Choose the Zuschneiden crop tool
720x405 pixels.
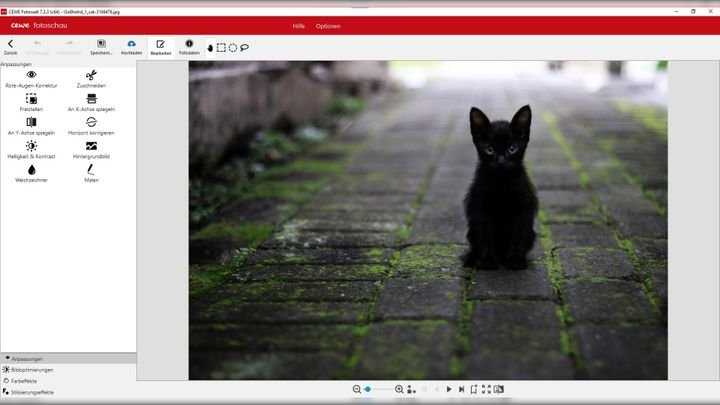pos(91,79)
